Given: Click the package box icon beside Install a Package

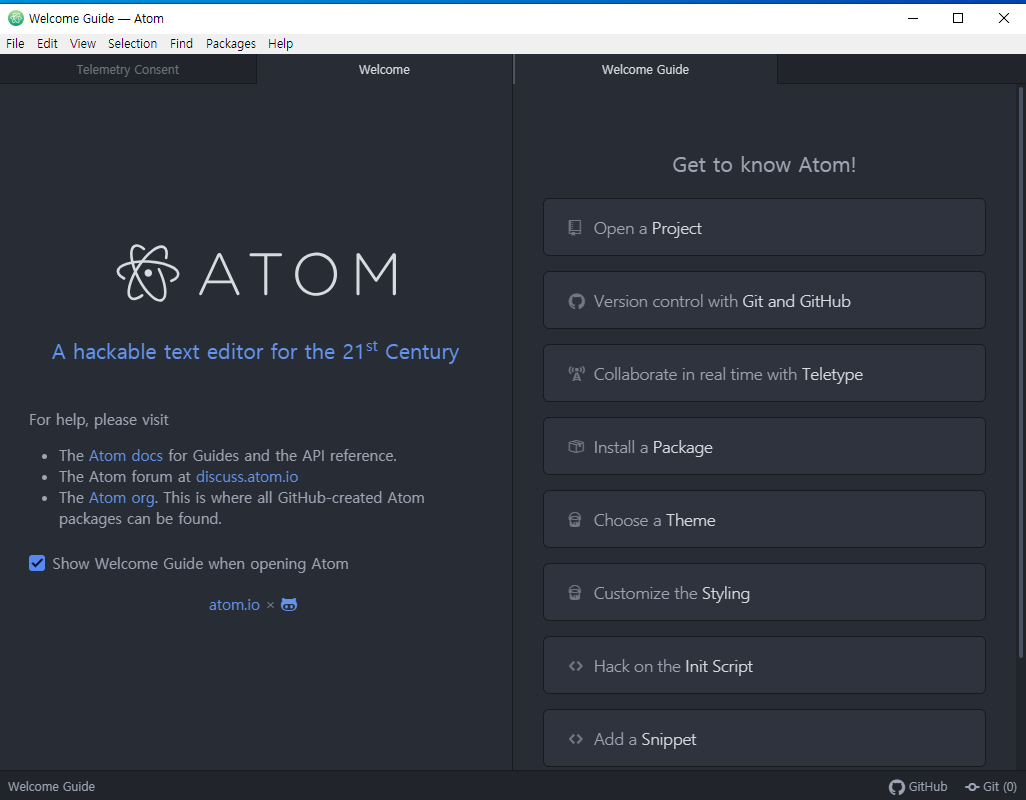Looking at the screenshot, I should point(576,447).
